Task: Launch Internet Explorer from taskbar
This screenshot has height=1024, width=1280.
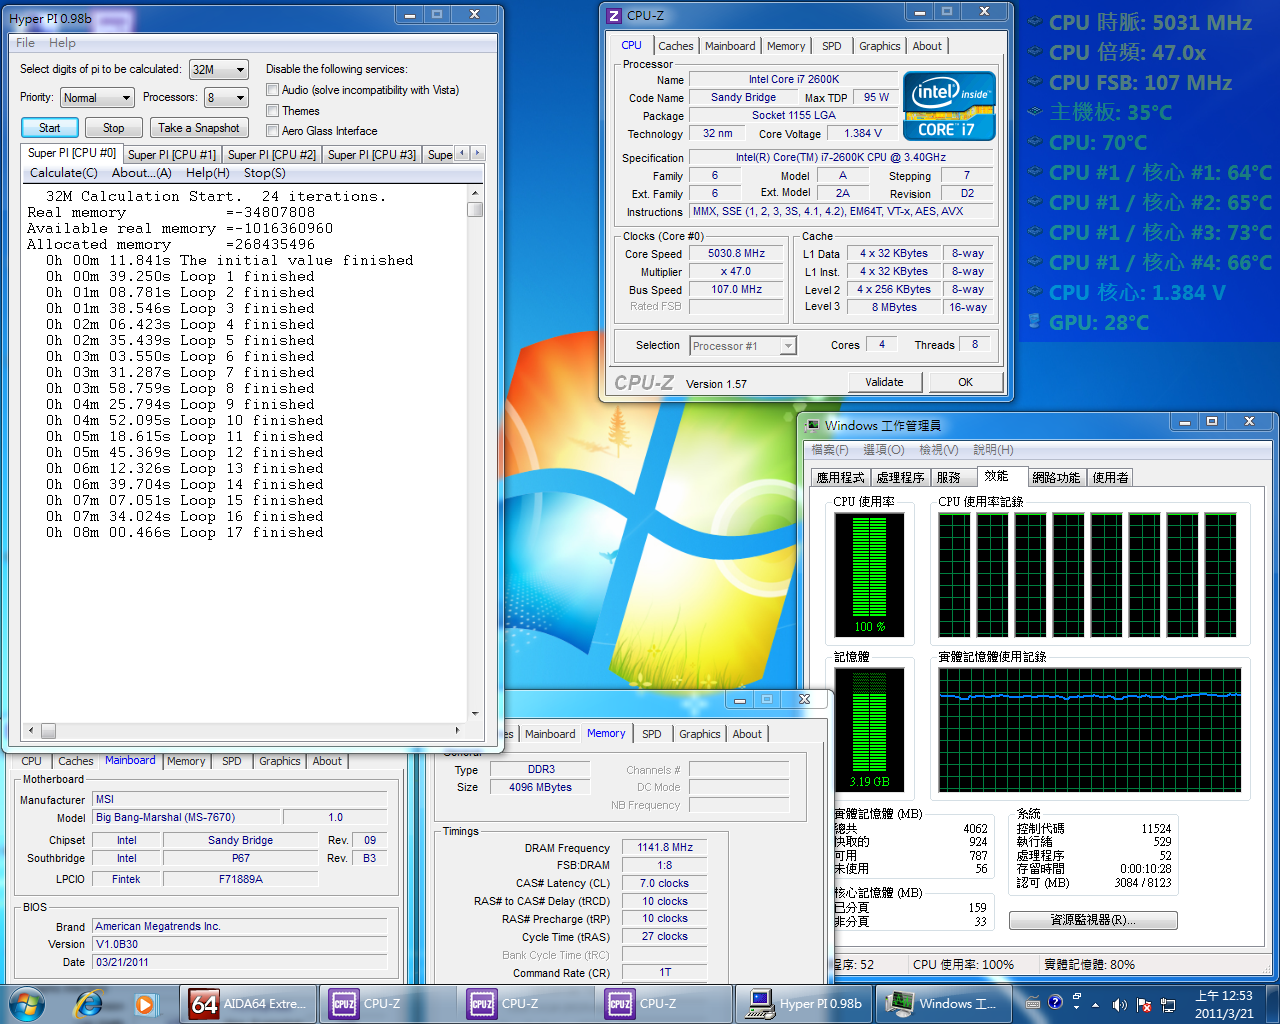Action: (x=89, y=1004)
